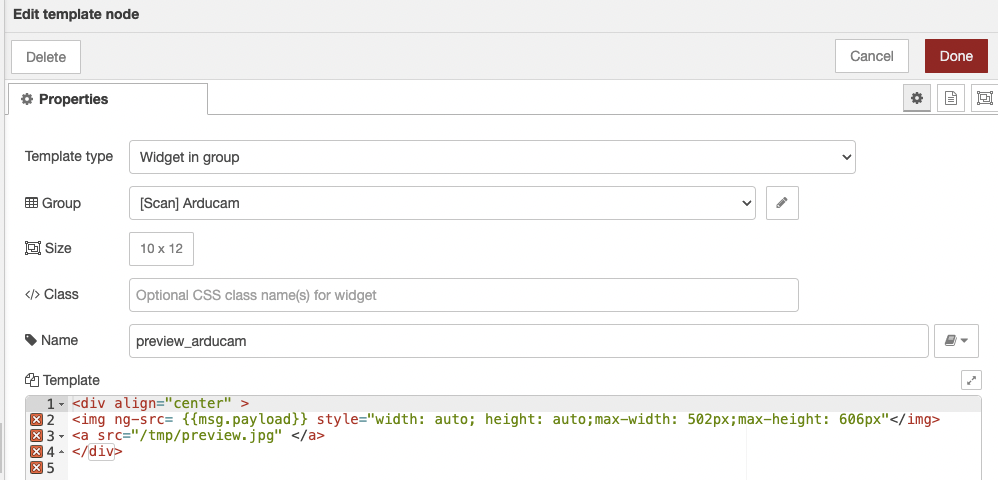Fold code at line 3 arrow
This screenshot has width=998, height=480.
pyautogui.click(x=61, y=436)
